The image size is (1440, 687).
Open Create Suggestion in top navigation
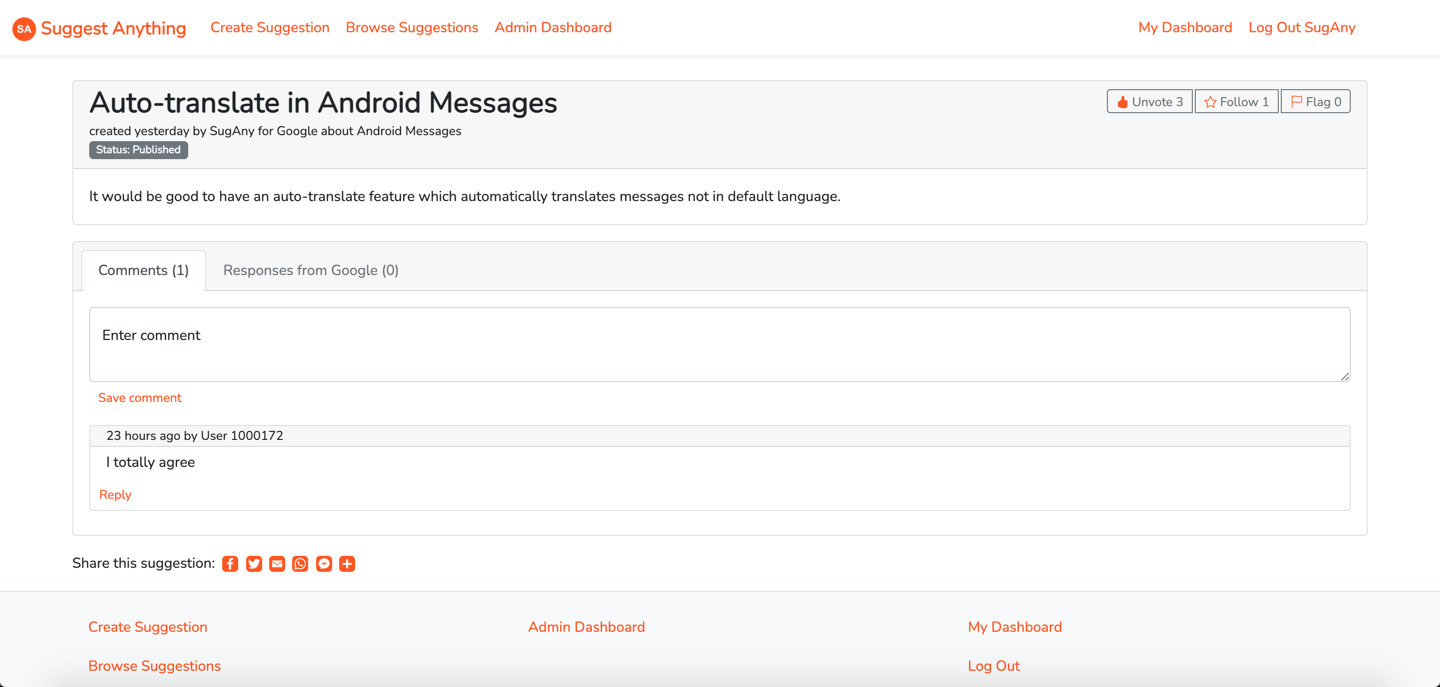coord(270,28)
